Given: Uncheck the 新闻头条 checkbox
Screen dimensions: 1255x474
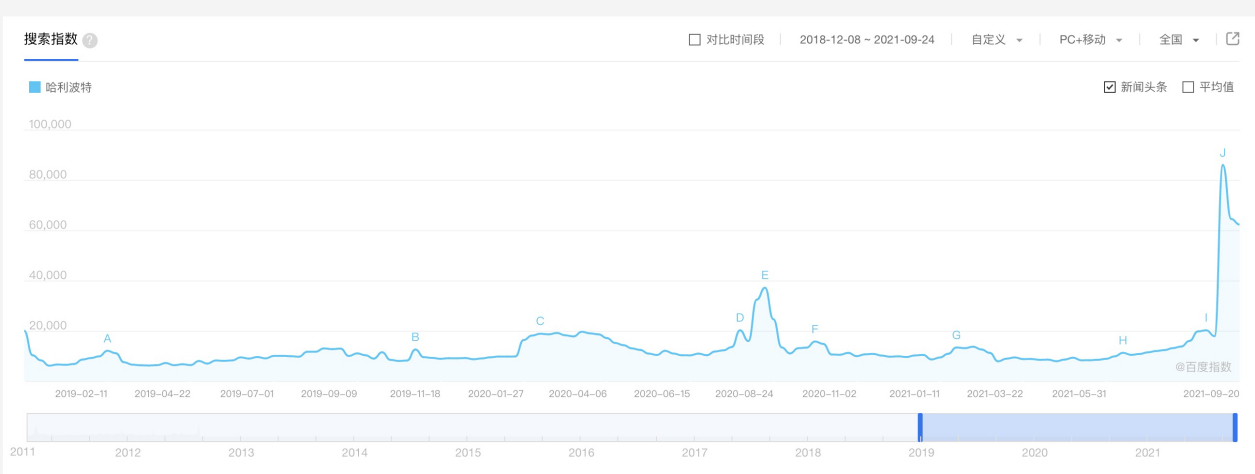Looking at the screenshot, I should [1109, 87].
